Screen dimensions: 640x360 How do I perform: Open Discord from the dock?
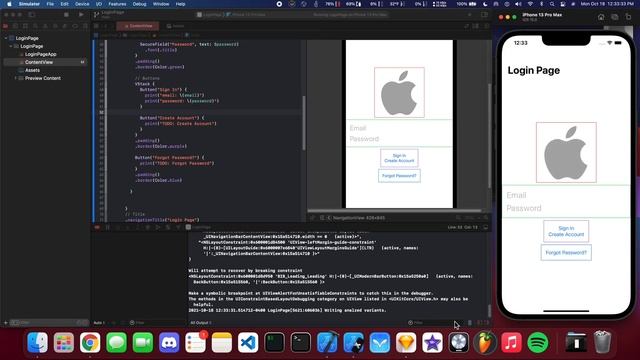click(169, 342)
